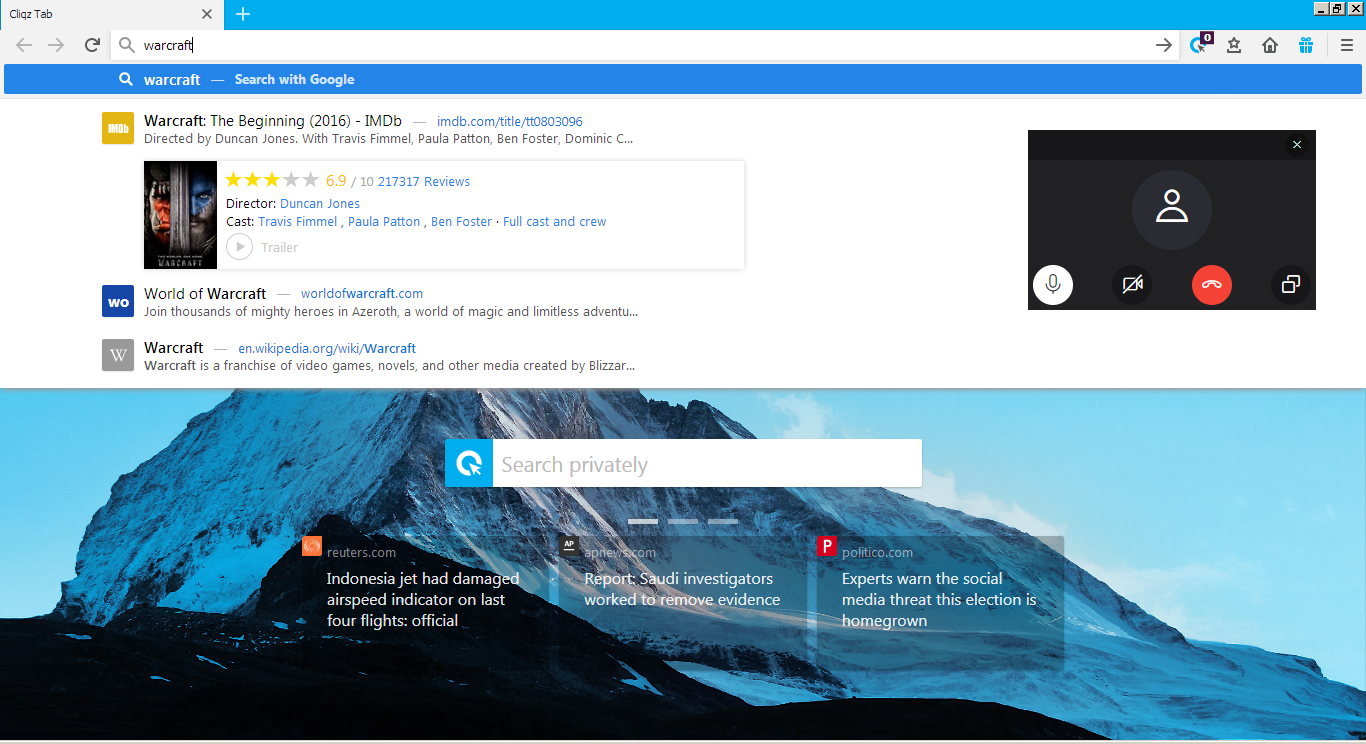
Task: Close the call overlay window
Action: pyautogui.click(x=1297, y=145)
